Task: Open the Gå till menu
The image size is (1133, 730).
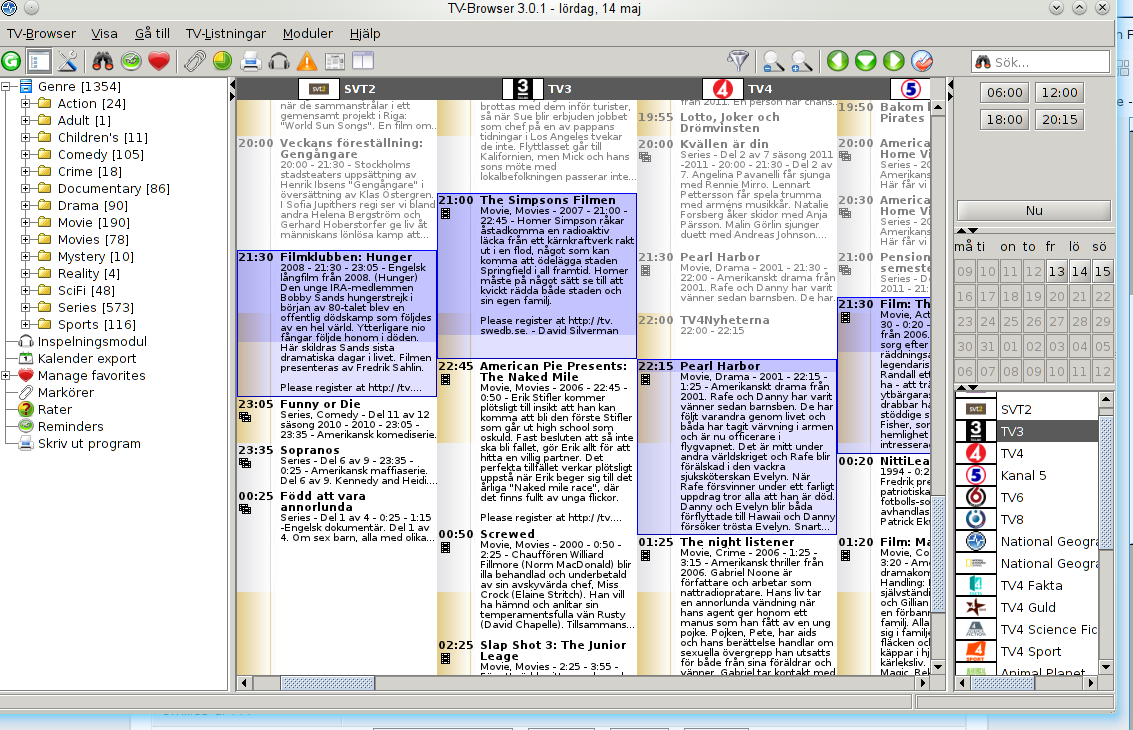Action: tap(152, 33)
